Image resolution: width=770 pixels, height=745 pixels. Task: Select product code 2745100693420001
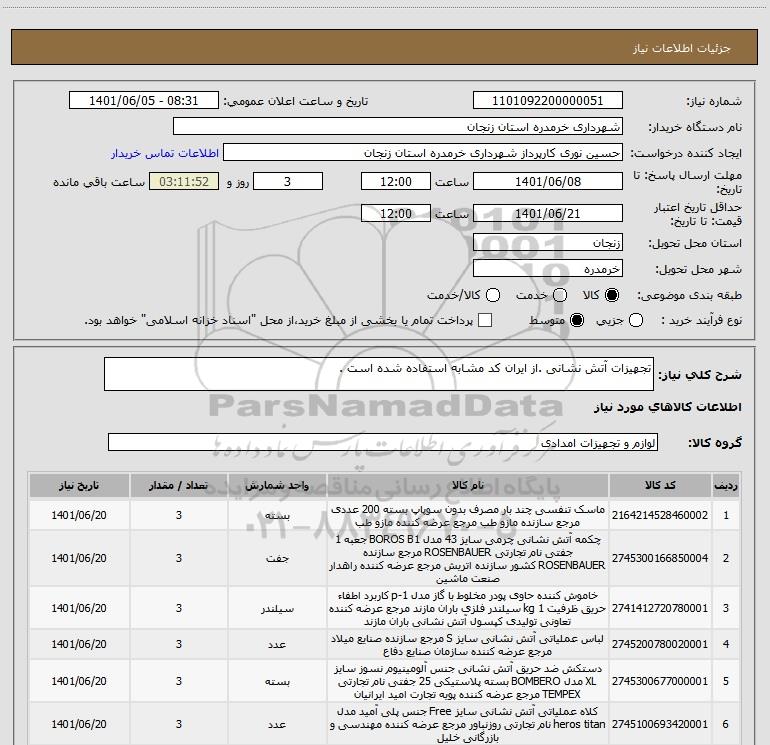click(660, 724)
